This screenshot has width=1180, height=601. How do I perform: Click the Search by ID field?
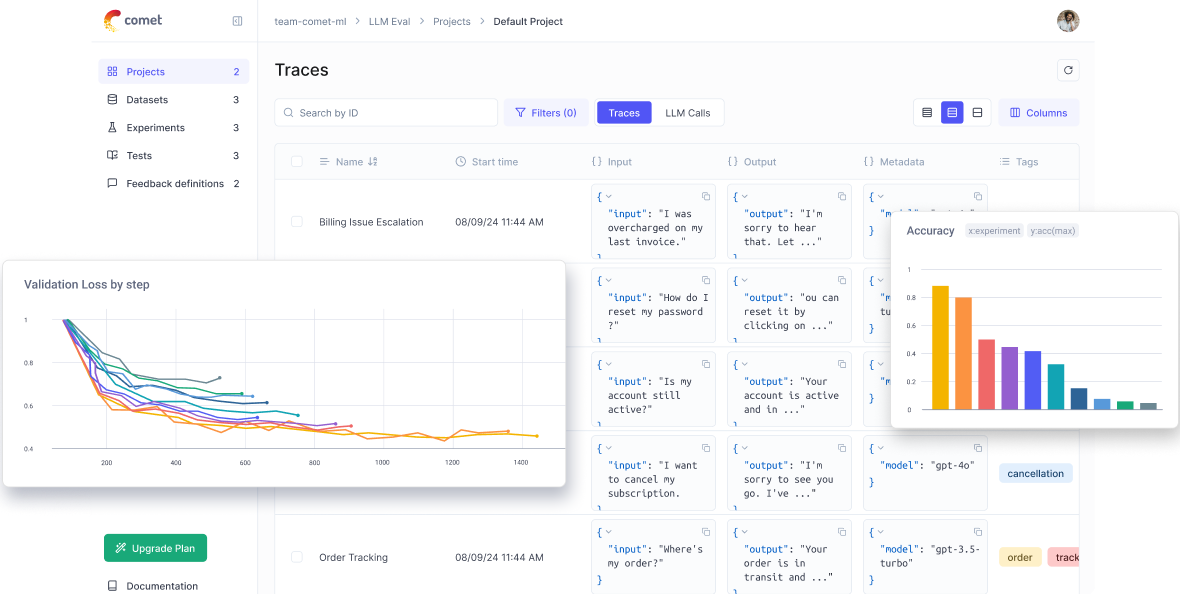point(385,112)
